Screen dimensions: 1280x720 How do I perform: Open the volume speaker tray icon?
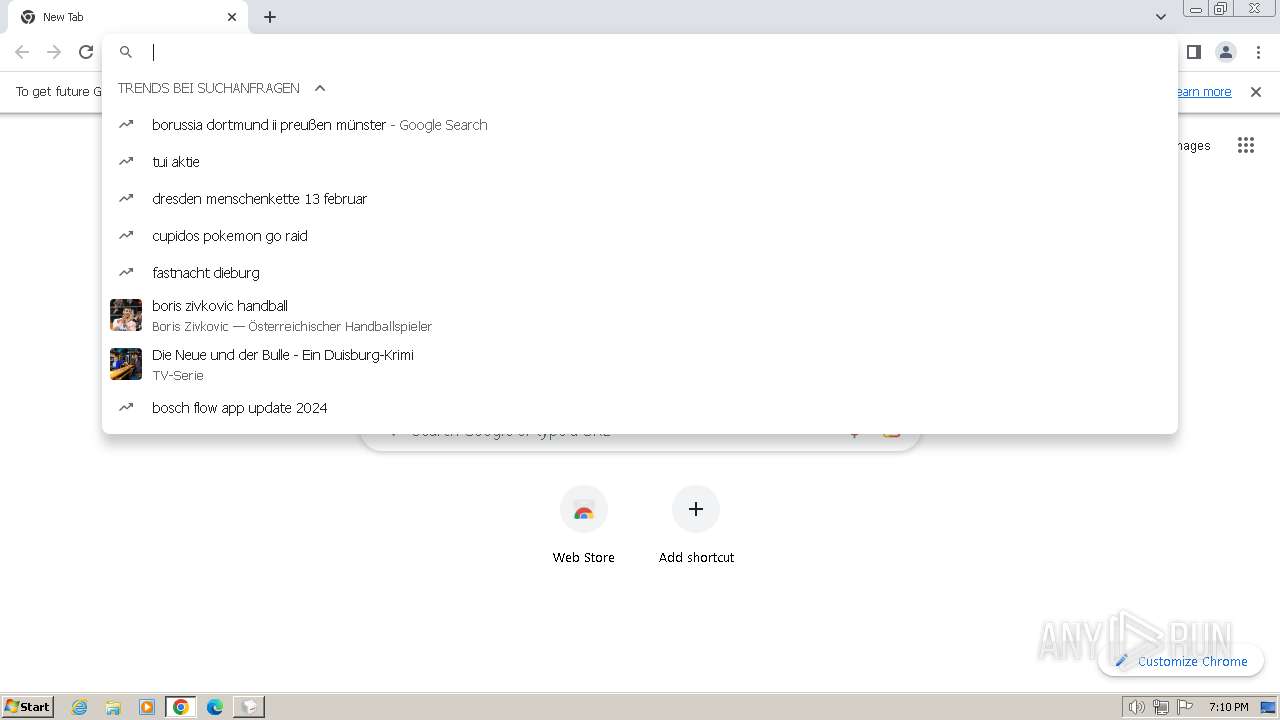click(1137, 707)
